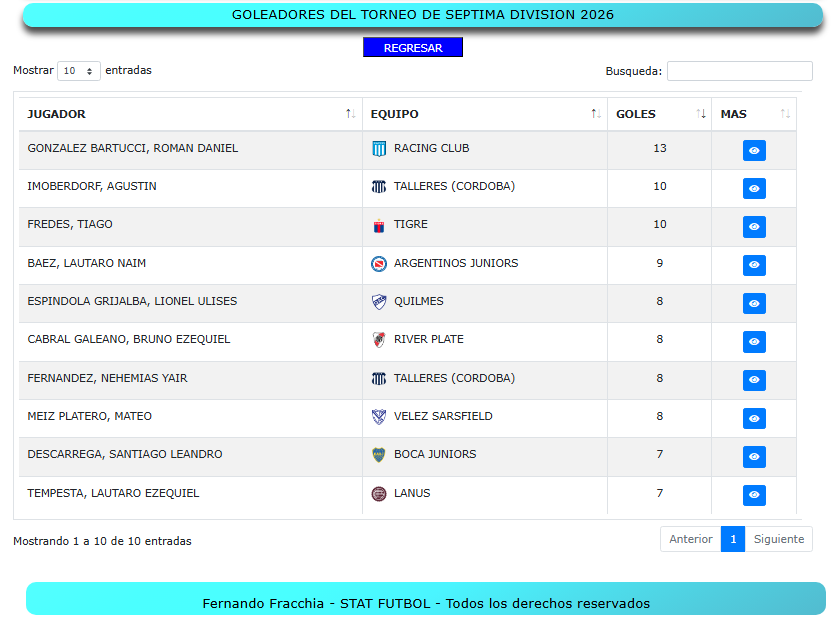Select TEMPESTA, LAUTARO EZEQUIEL name
This screenshot has width=837, height=627.
click(x=113, y=493)
